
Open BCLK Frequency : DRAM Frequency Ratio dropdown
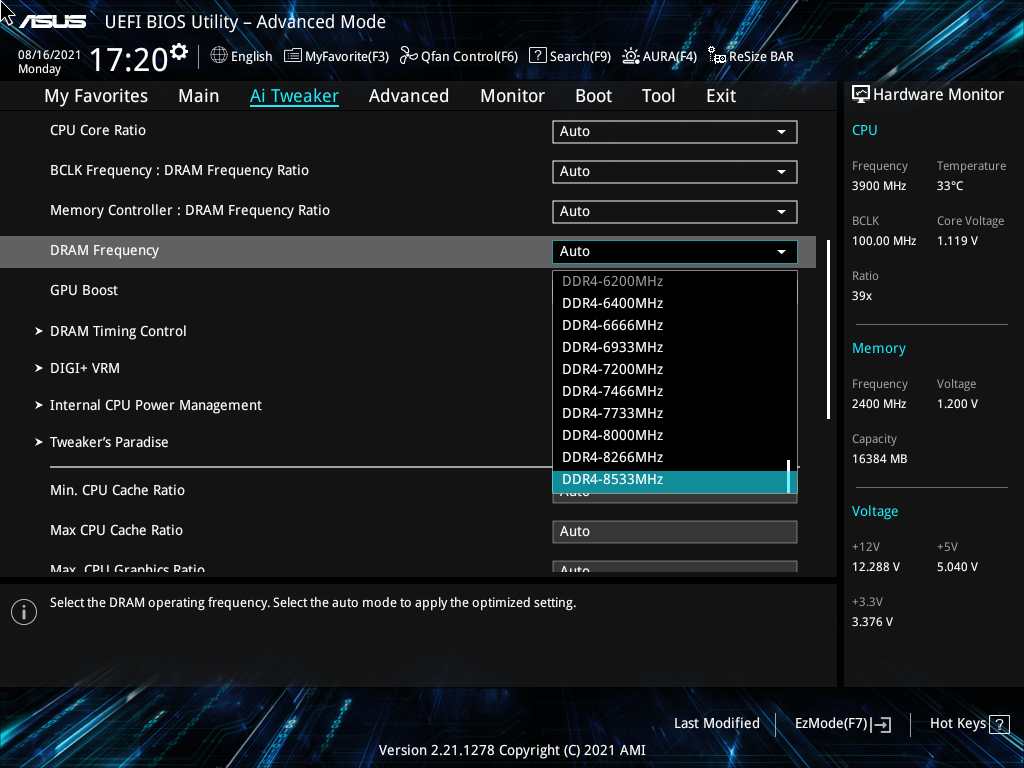(675, 171)
